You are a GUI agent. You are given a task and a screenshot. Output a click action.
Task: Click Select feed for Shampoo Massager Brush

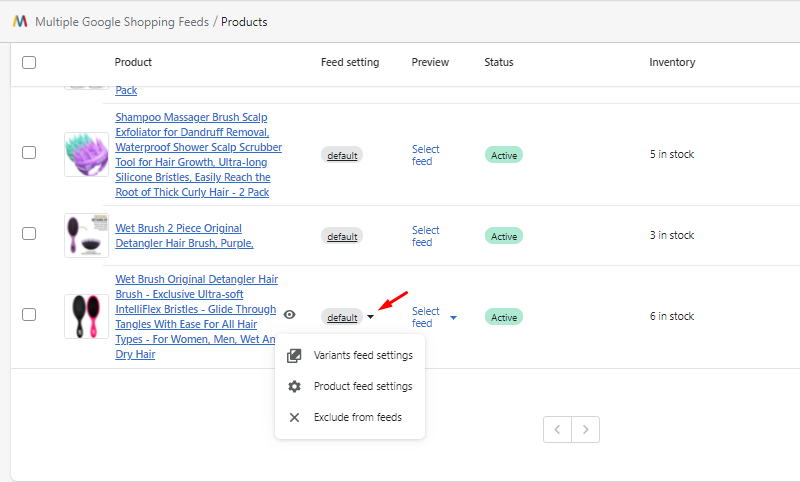pos(426,155)
